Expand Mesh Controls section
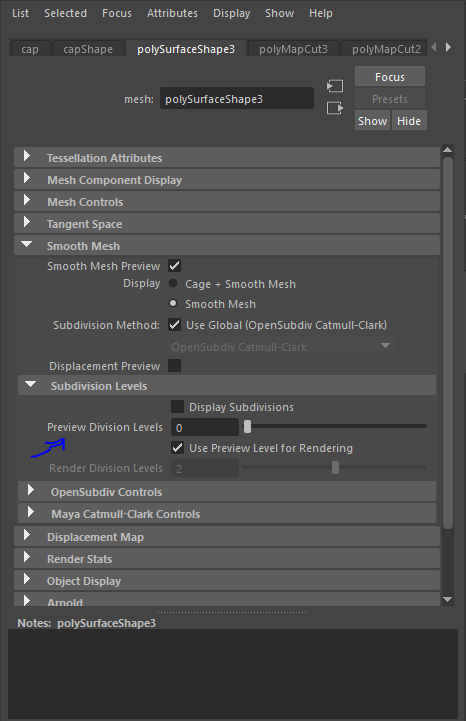Screen dimensions: 466x721 click(227, 202)
